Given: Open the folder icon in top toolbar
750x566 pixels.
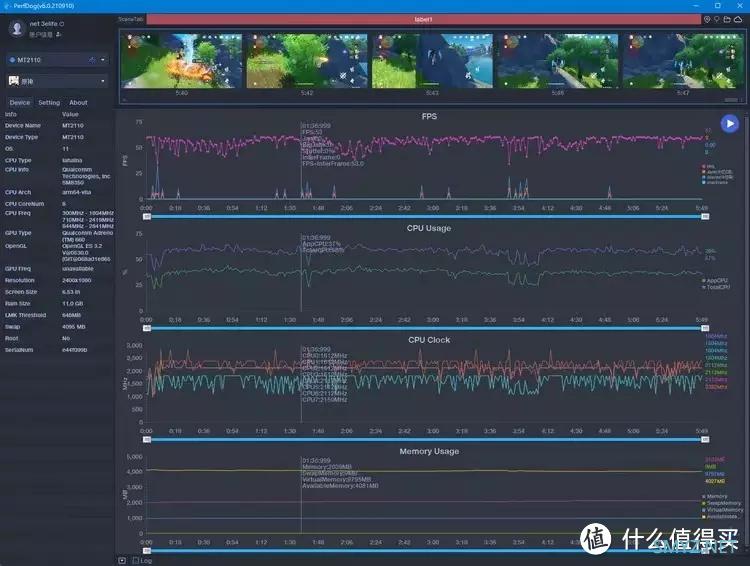Looking at the screenshot, I should tap(727, 19).
